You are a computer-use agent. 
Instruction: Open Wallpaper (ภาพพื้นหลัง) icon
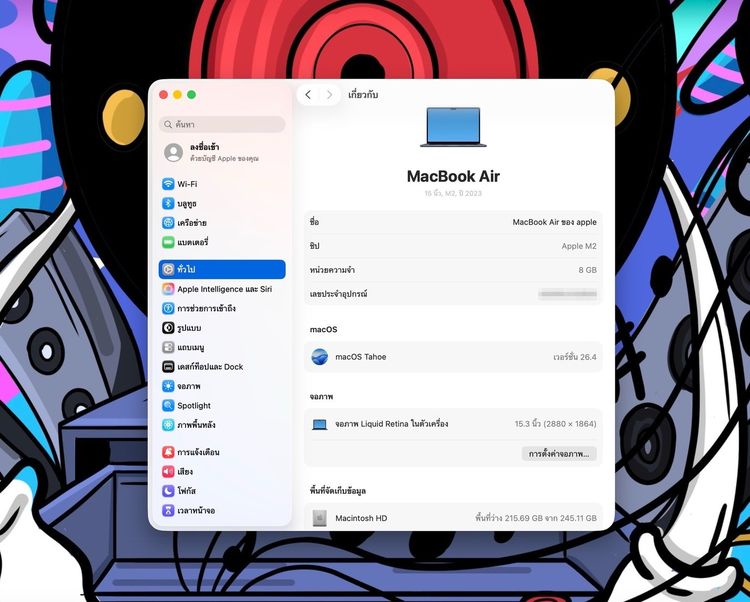click(x=168, y=425)
